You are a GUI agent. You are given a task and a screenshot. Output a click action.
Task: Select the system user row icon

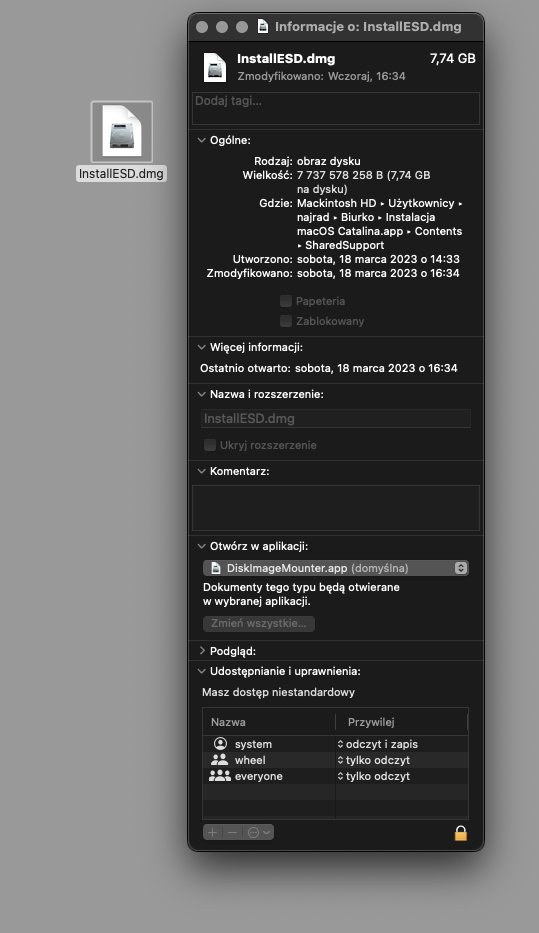click(x=220, y=744)
